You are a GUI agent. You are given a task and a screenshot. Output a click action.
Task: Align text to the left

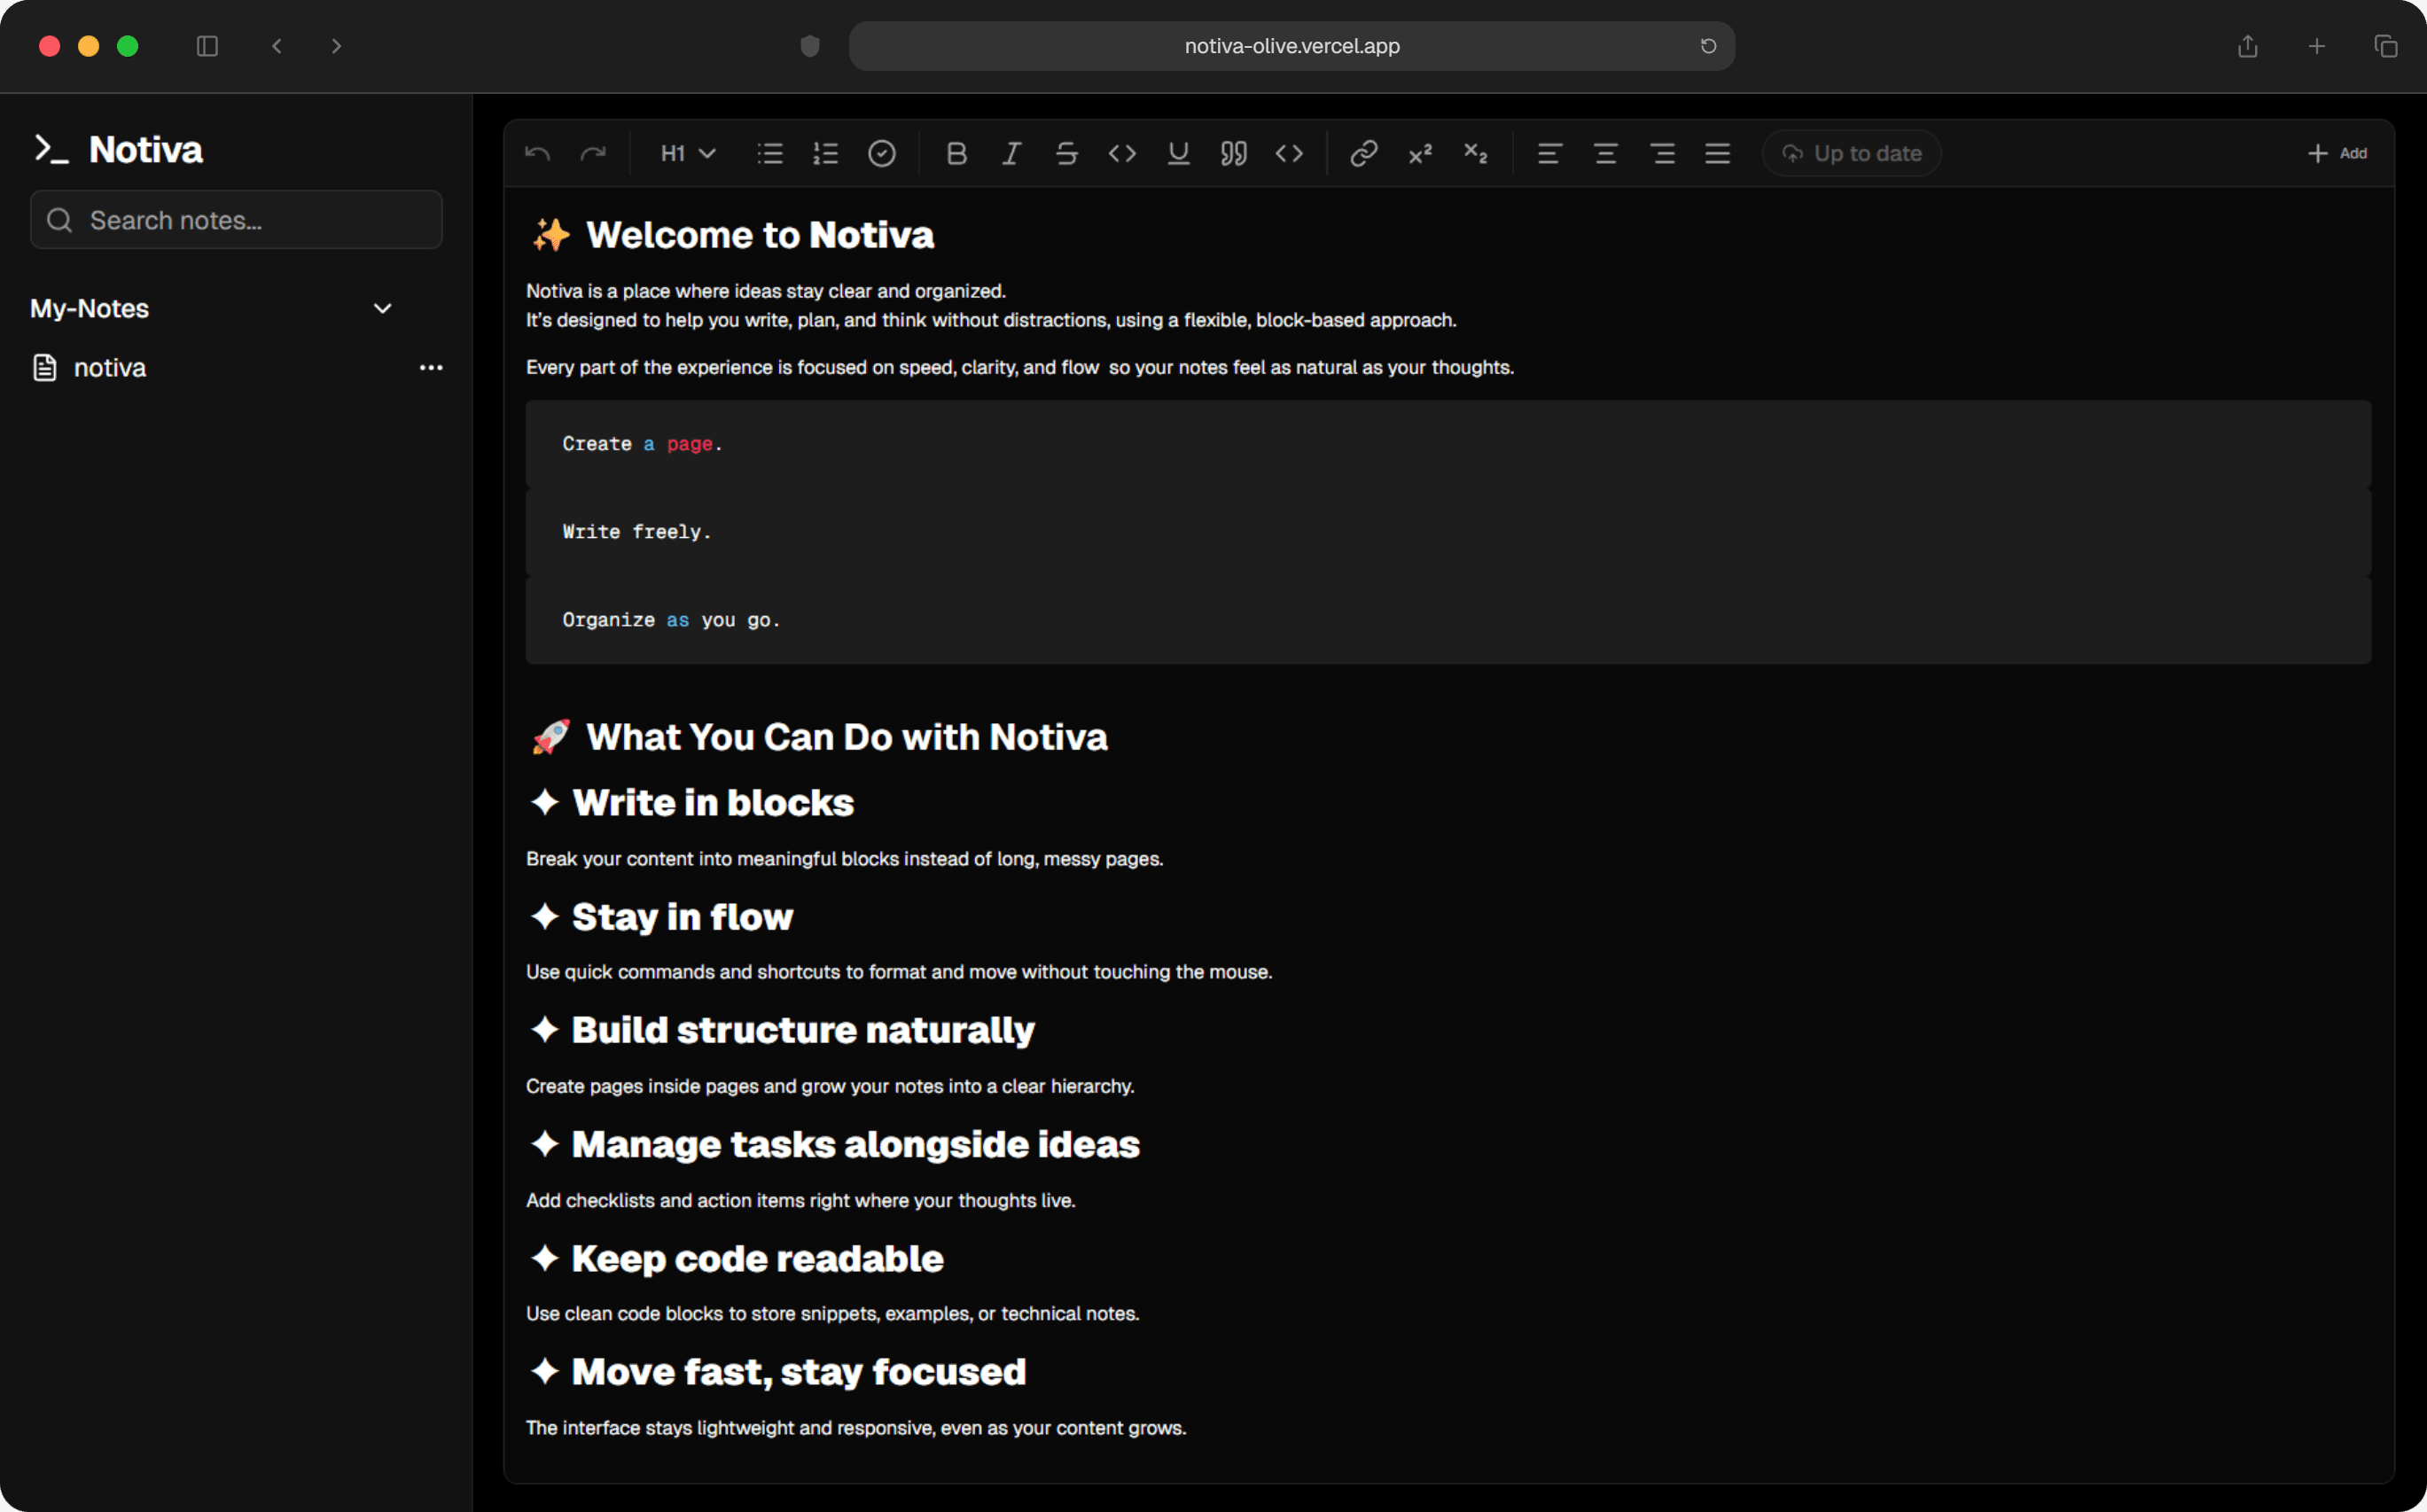point(1549,153)
